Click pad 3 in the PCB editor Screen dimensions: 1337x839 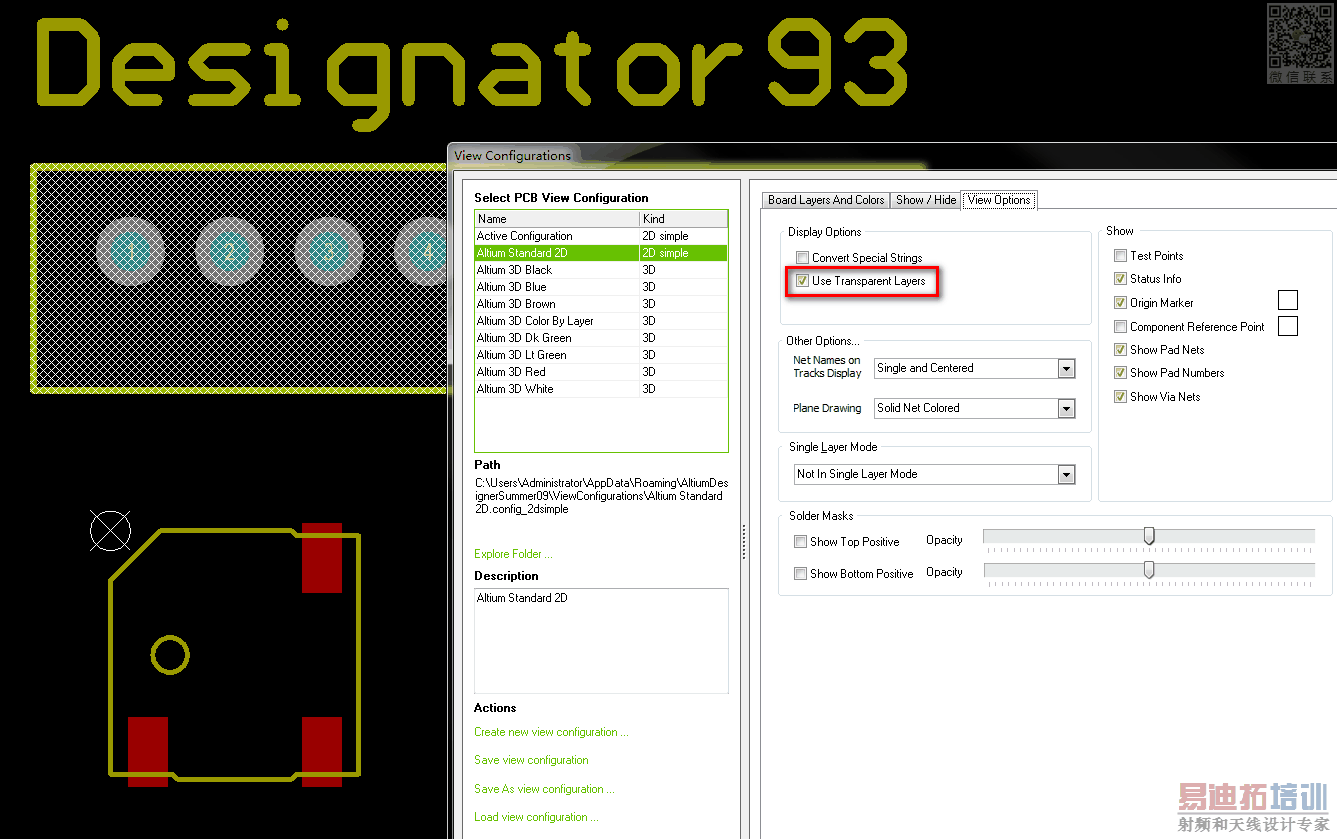(x=329, y=251)
